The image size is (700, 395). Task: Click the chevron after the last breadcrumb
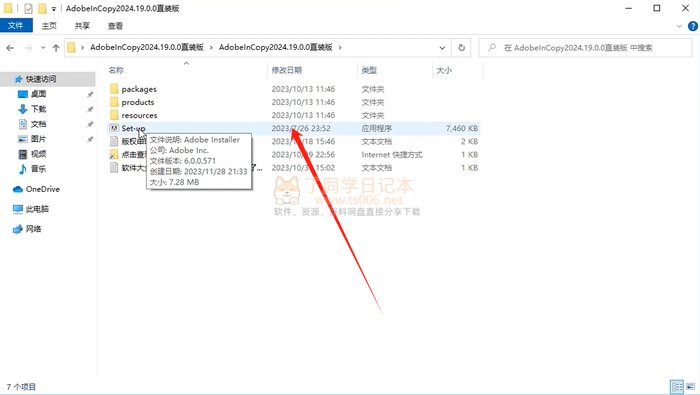(340, 47)
